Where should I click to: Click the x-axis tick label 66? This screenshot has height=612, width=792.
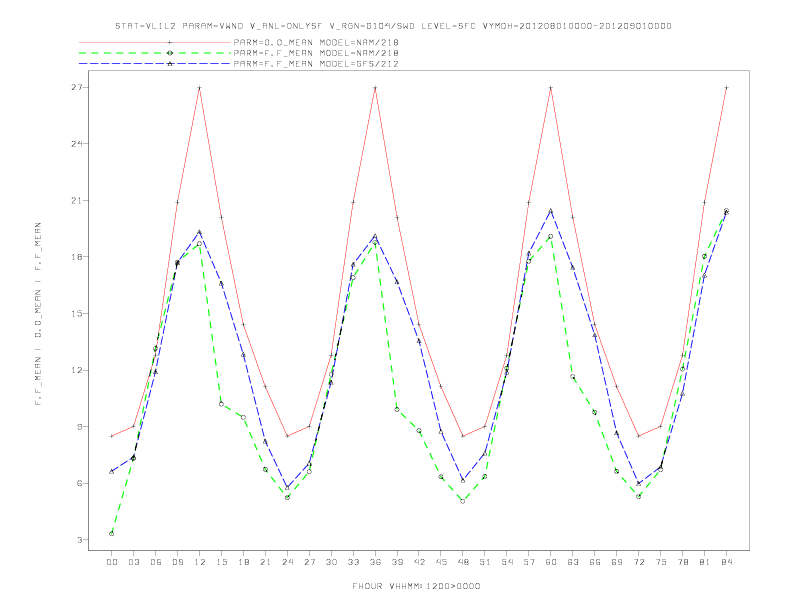tap(595, 562)
